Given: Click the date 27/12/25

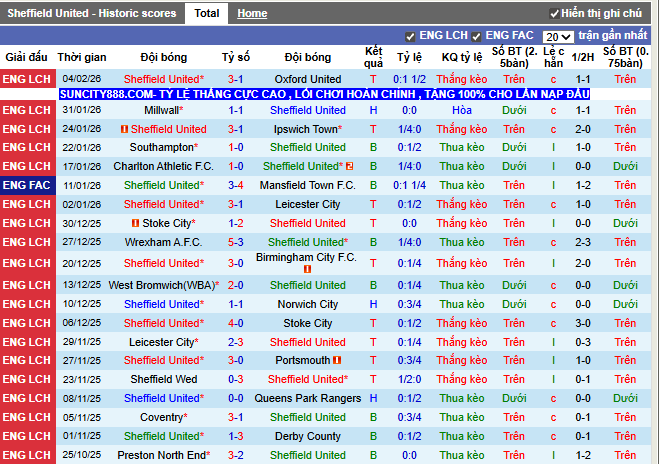Looking at the screenshot, I should tap(82, 243).
